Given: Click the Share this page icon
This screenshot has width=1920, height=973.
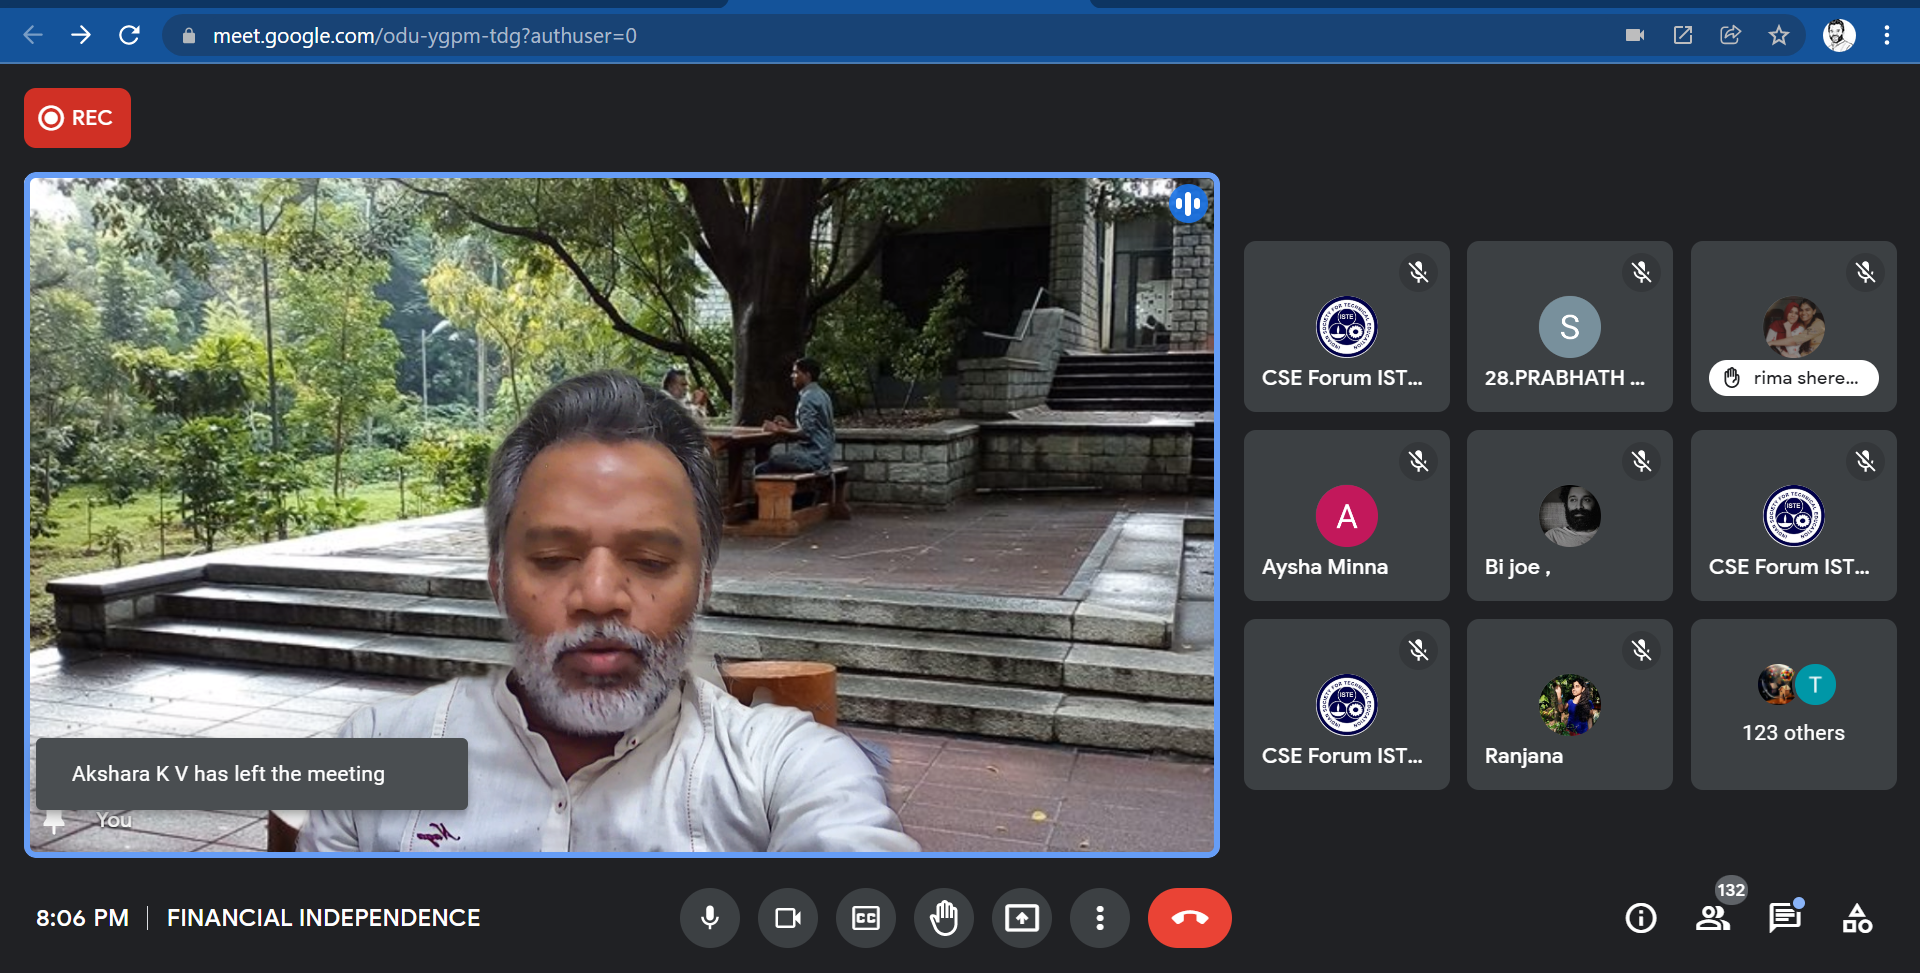Looking at the screenshot, I should 1731,36.
